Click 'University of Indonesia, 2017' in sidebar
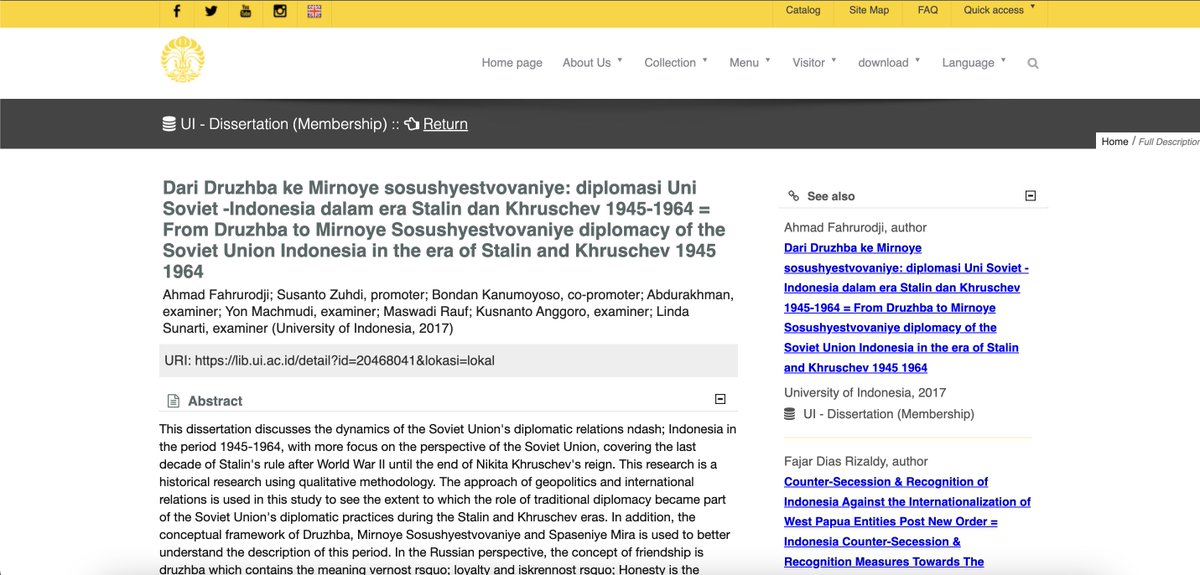 (x=865, y=392)
